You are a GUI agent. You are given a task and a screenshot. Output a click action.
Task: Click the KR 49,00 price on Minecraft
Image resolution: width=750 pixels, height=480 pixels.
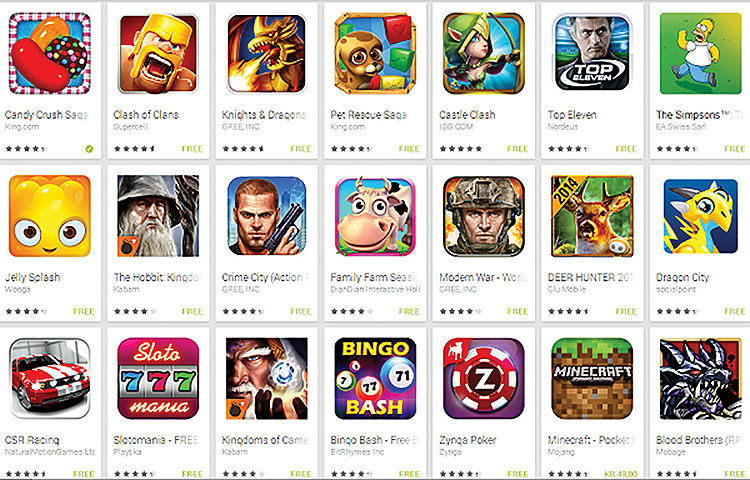point(620,474)
